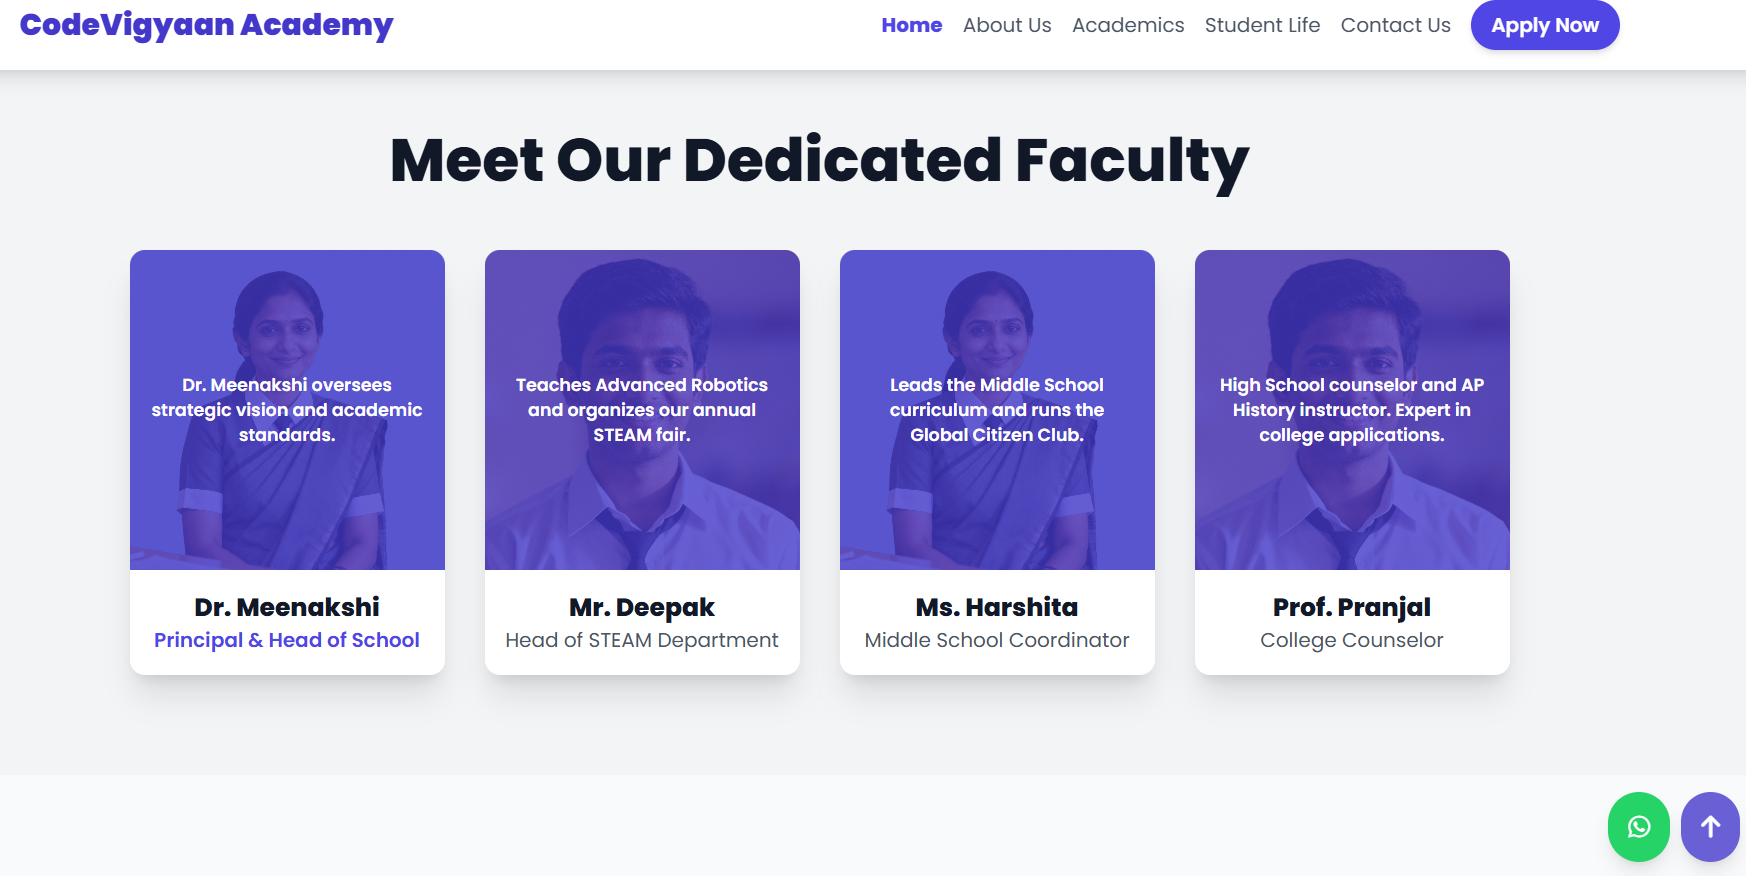Open Dr. Meenakshi's faculty profile card
1746x876 pixels.
click(287, 460)
